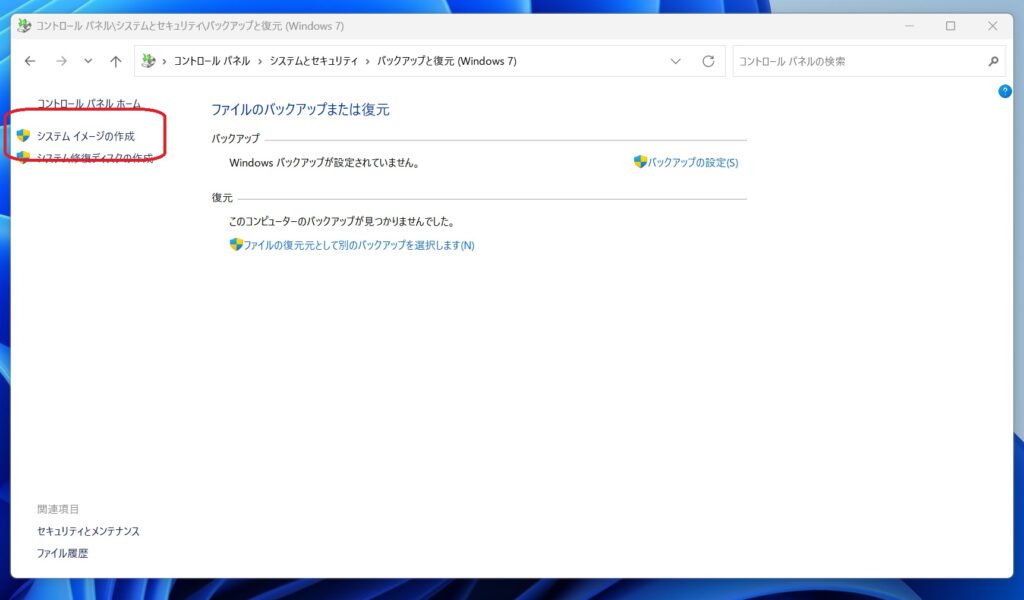Close the Control Panel window
1024x600 pixels.
pos(993,26)
